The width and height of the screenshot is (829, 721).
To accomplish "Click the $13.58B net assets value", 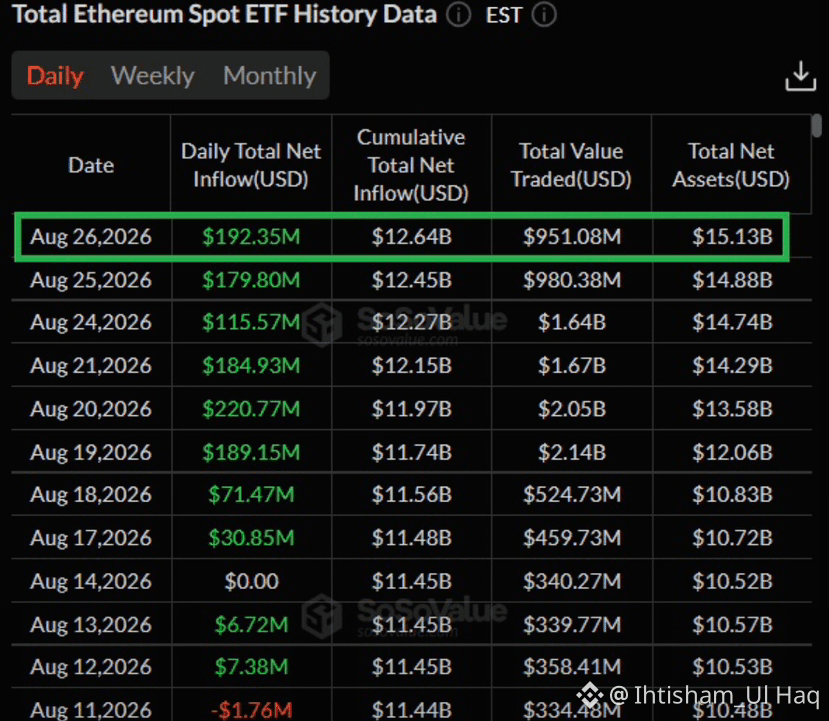I will tap(732, 409).
